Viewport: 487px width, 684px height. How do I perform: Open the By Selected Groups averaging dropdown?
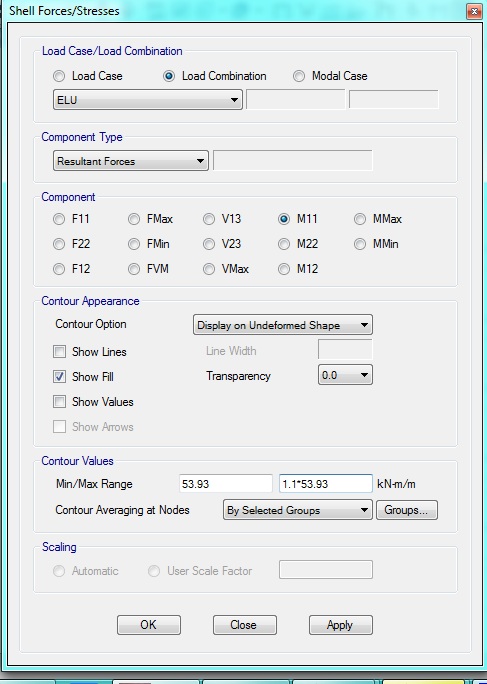(x=298, y=510)
